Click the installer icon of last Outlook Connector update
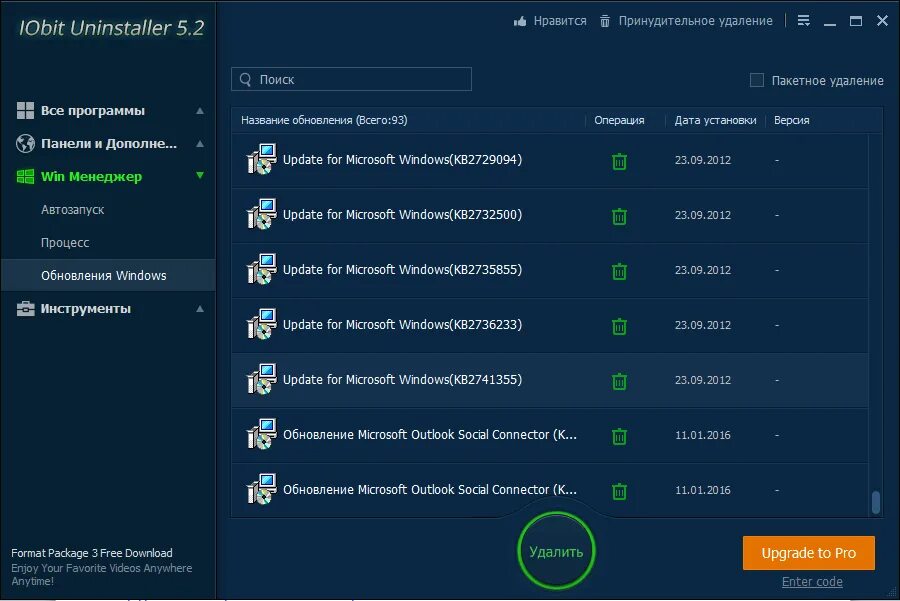This screenshot has width=900, height=601. (x=262, y=490)
